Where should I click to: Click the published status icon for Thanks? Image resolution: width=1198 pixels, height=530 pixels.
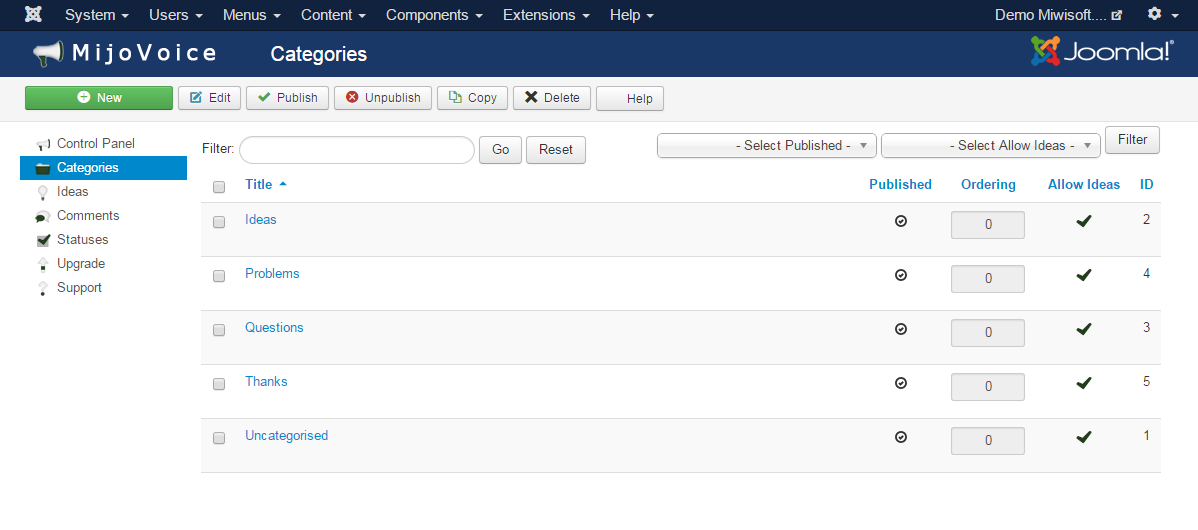pyautogui.click(x=900, y=383)
